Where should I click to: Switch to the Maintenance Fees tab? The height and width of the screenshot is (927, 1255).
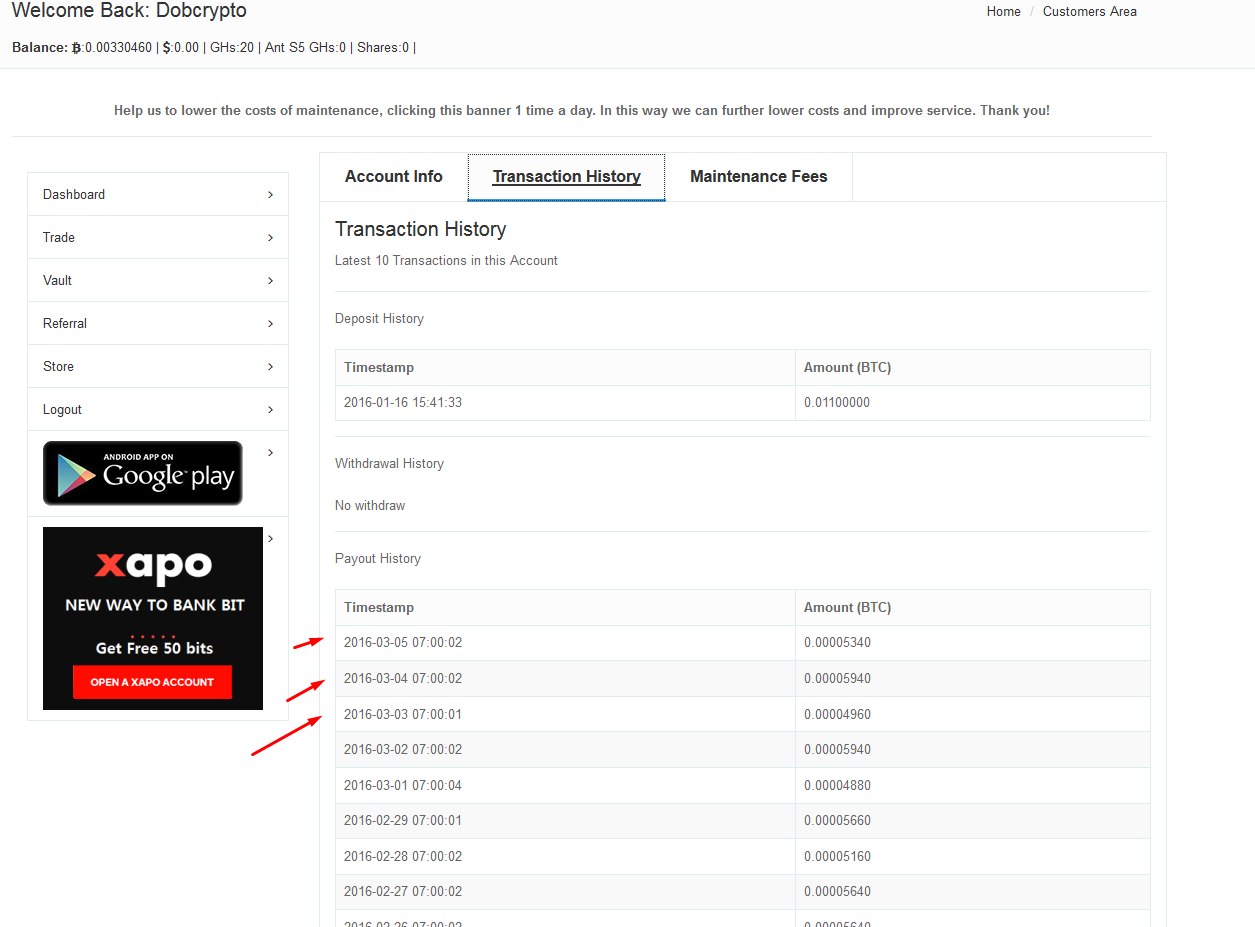tap(758, 177)
